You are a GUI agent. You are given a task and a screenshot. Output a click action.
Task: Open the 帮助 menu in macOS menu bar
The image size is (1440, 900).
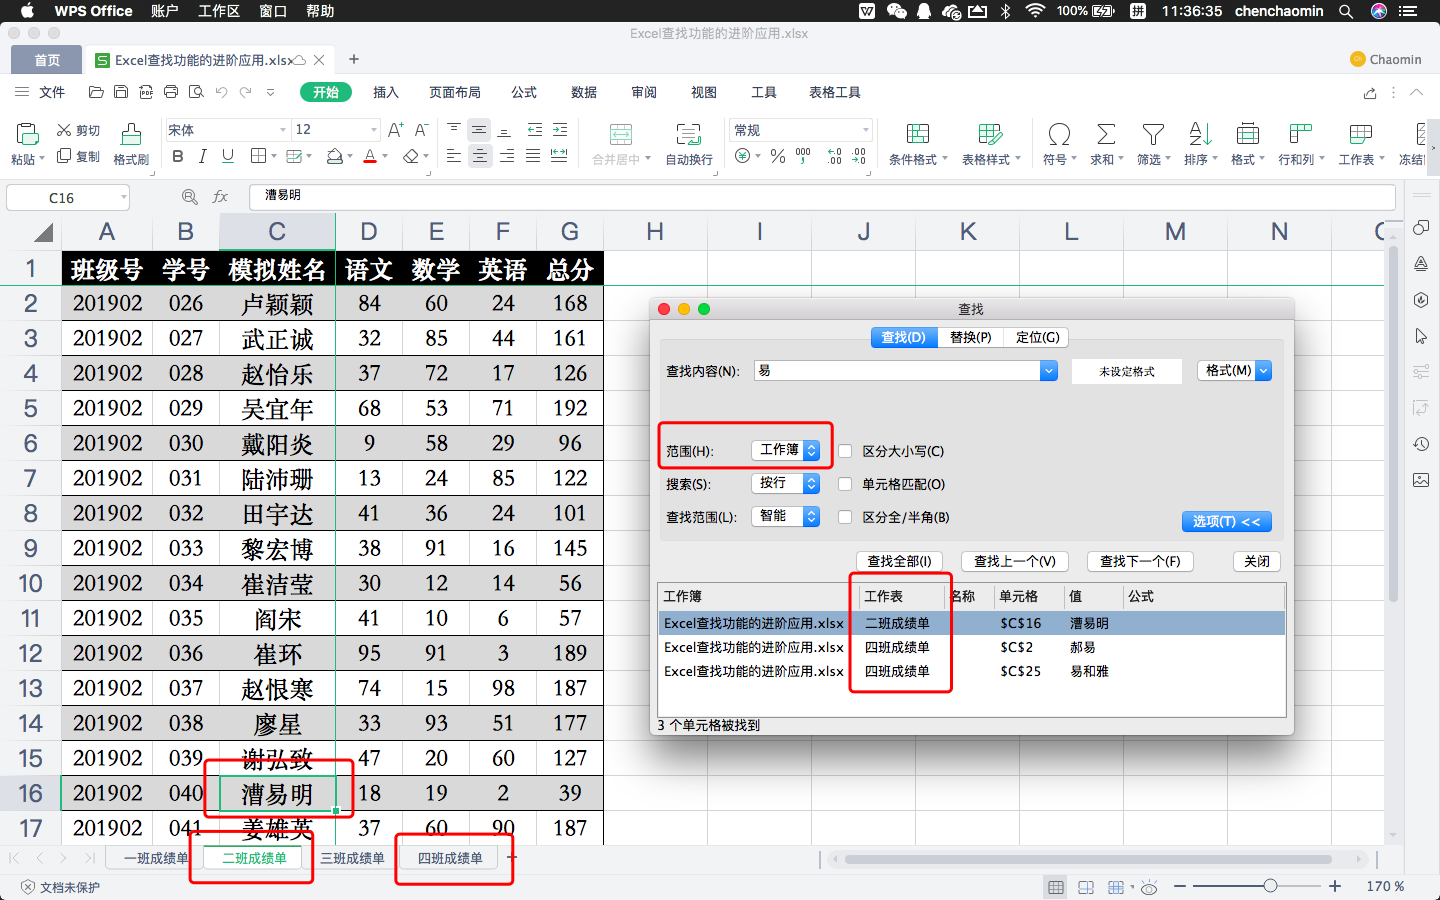pyautogui.click(x=320, y=11)
